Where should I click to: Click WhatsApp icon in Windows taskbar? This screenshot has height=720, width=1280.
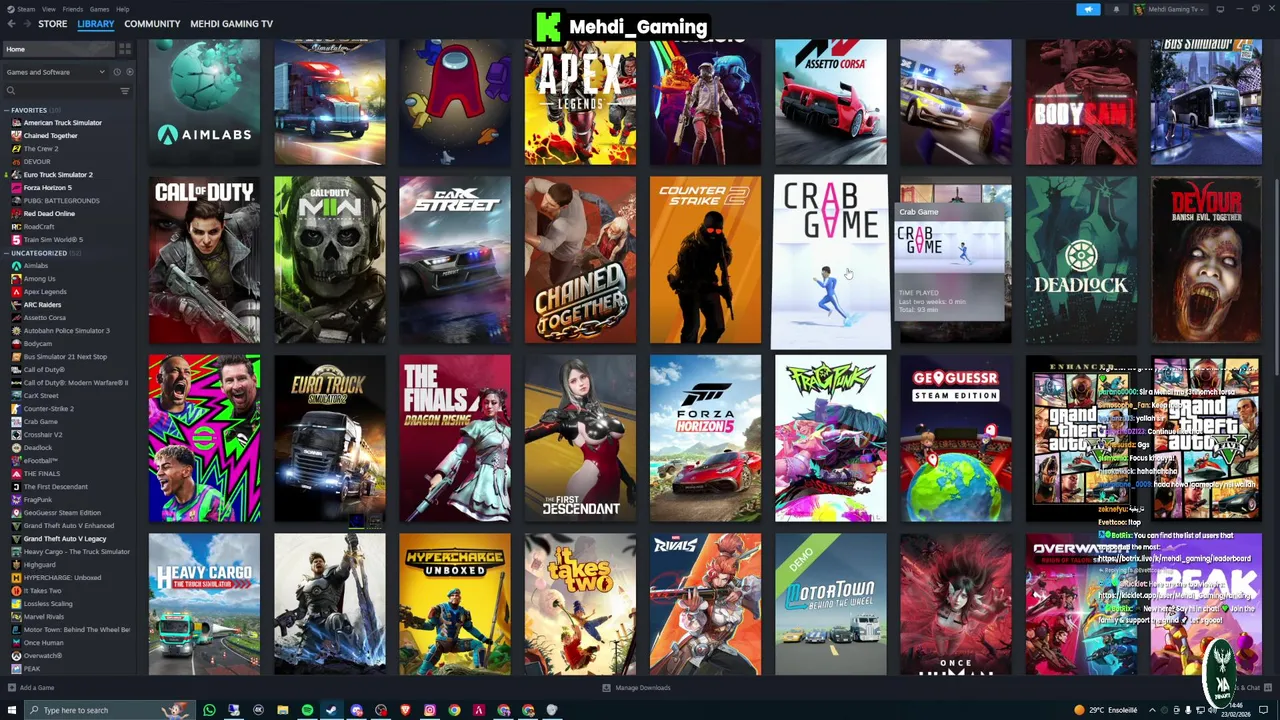(209, 710)
